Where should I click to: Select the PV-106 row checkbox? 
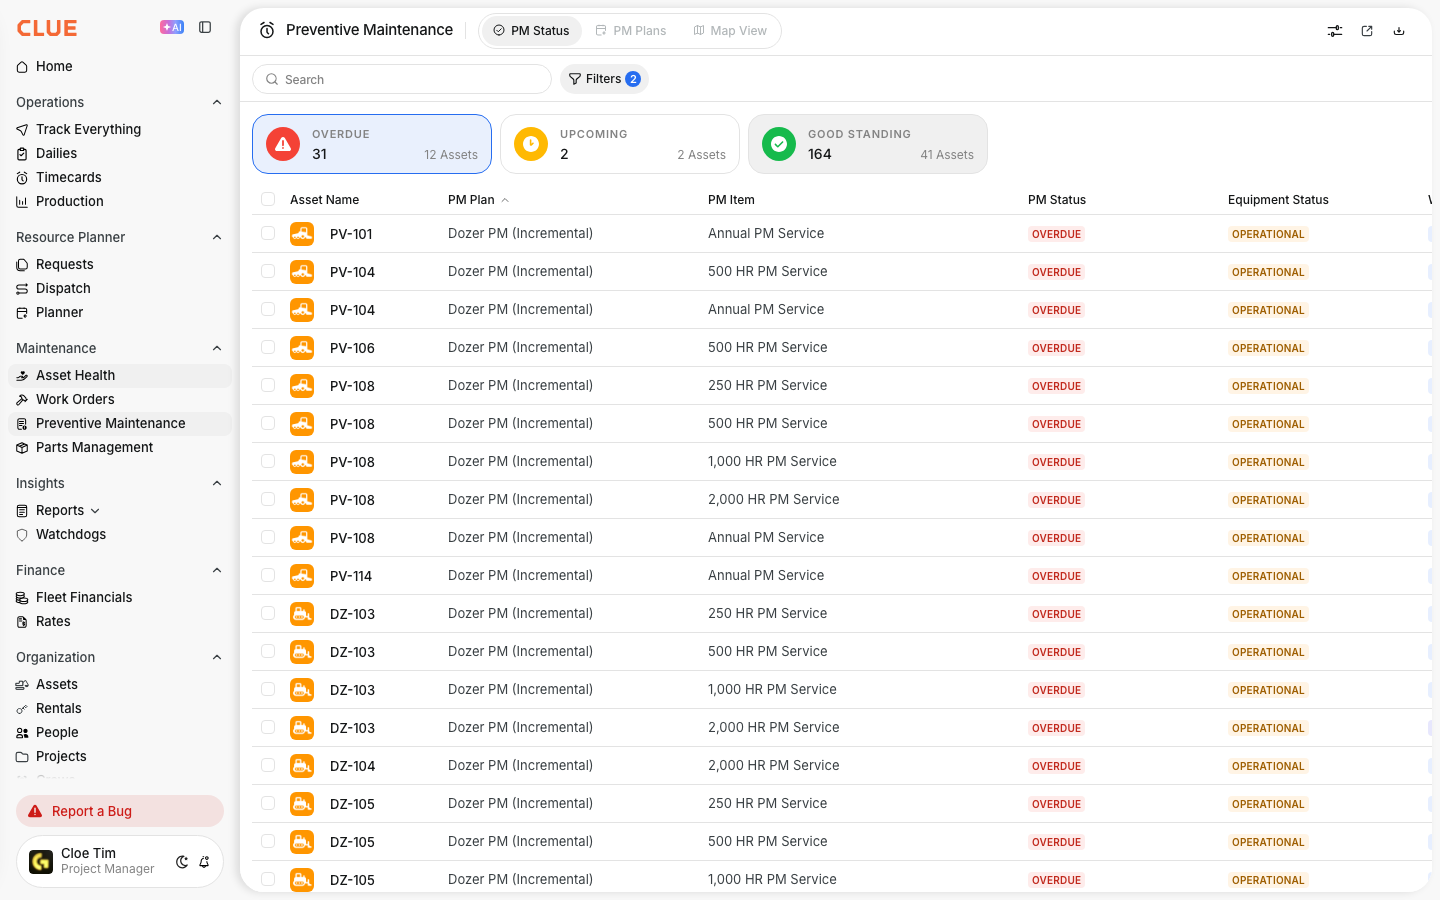coord(268,347)
